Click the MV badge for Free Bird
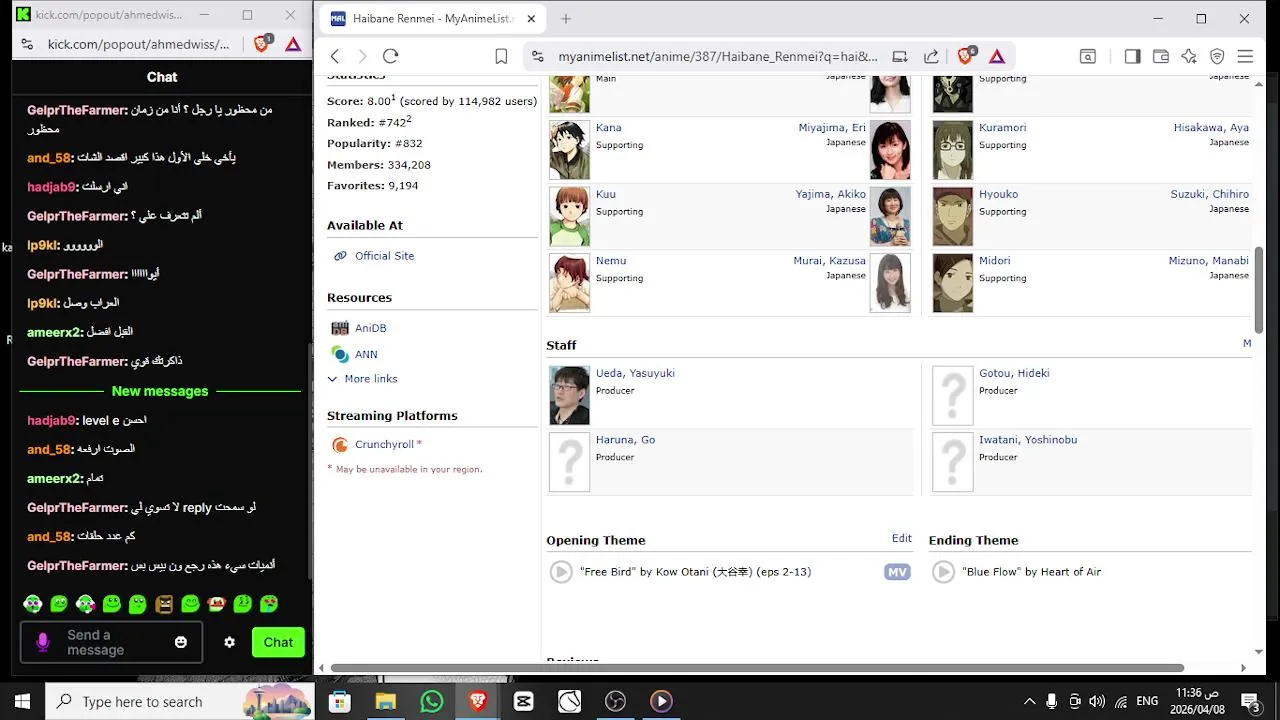 [897, 572]
